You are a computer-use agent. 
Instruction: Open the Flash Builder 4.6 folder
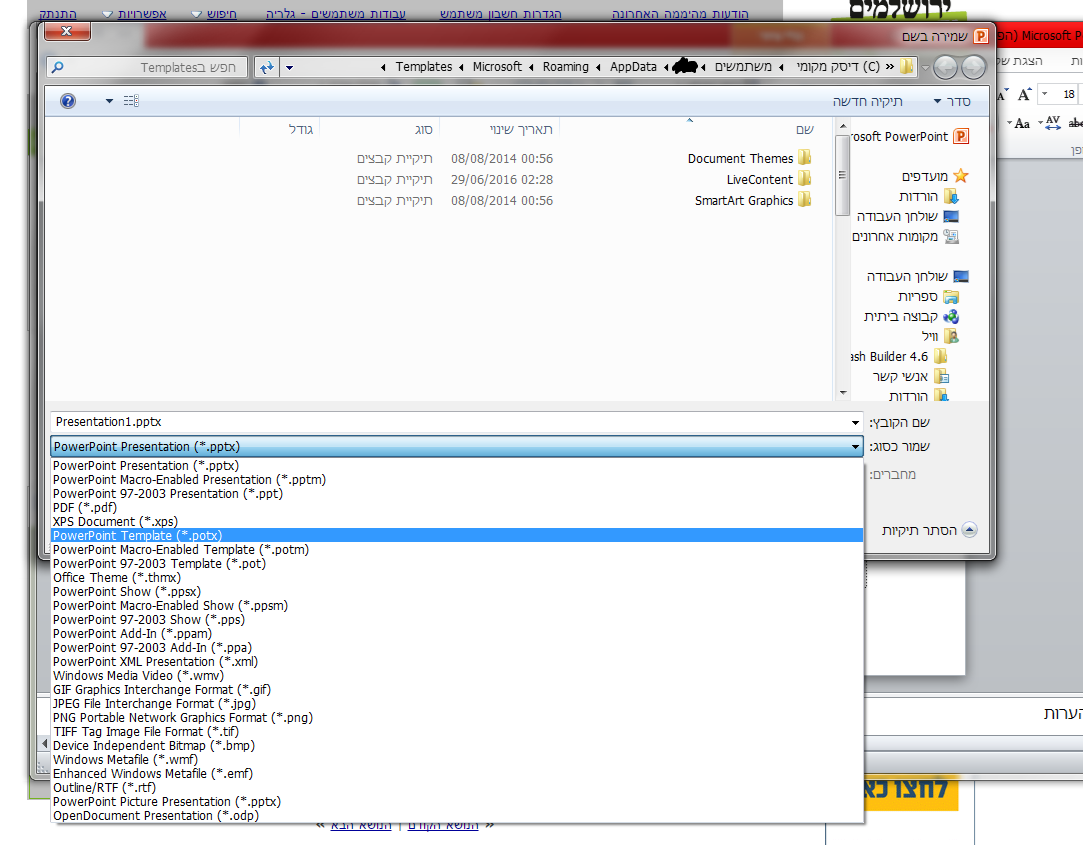899,357
